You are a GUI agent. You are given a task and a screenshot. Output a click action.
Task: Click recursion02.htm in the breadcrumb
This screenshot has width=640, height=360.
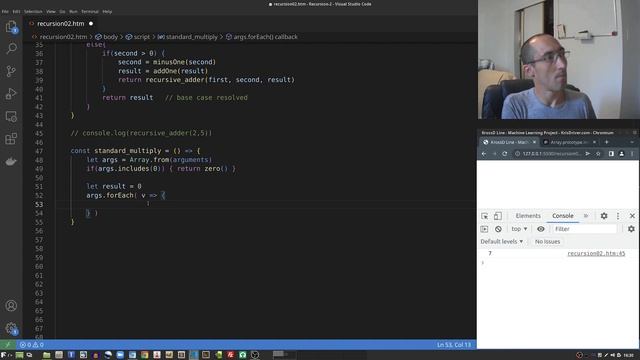(x=63, y=37)
